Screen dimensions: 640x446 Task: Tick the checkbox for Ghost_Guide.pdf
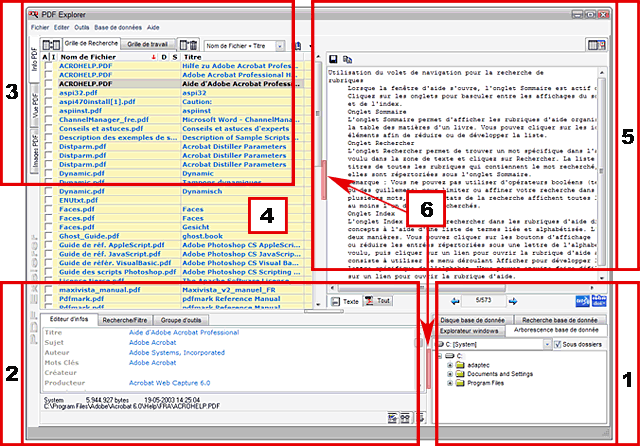tap(49, 236)
